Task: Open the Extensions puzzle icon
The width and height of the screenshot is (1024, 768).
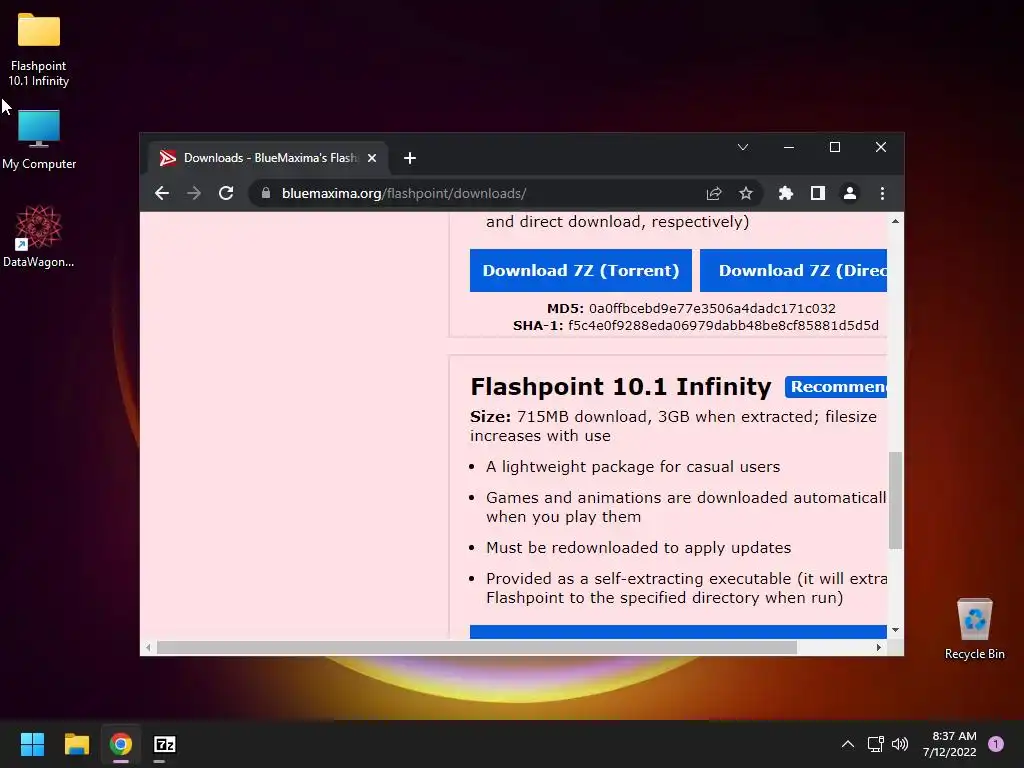Action: tap(786, 193)
